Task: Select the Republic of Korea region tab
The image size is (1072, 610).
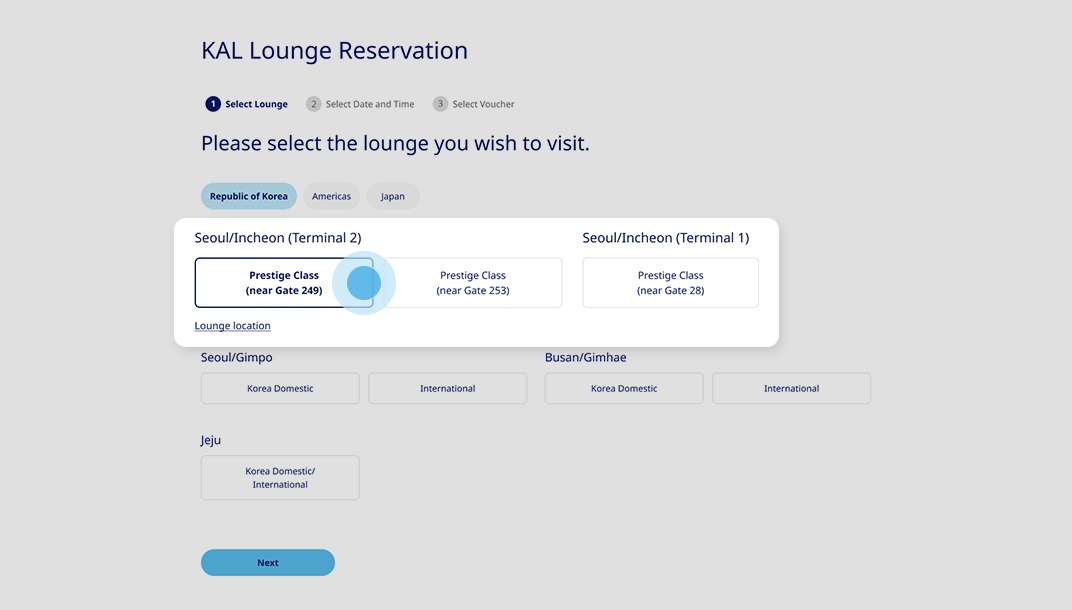Action: [x=248, y=196]
